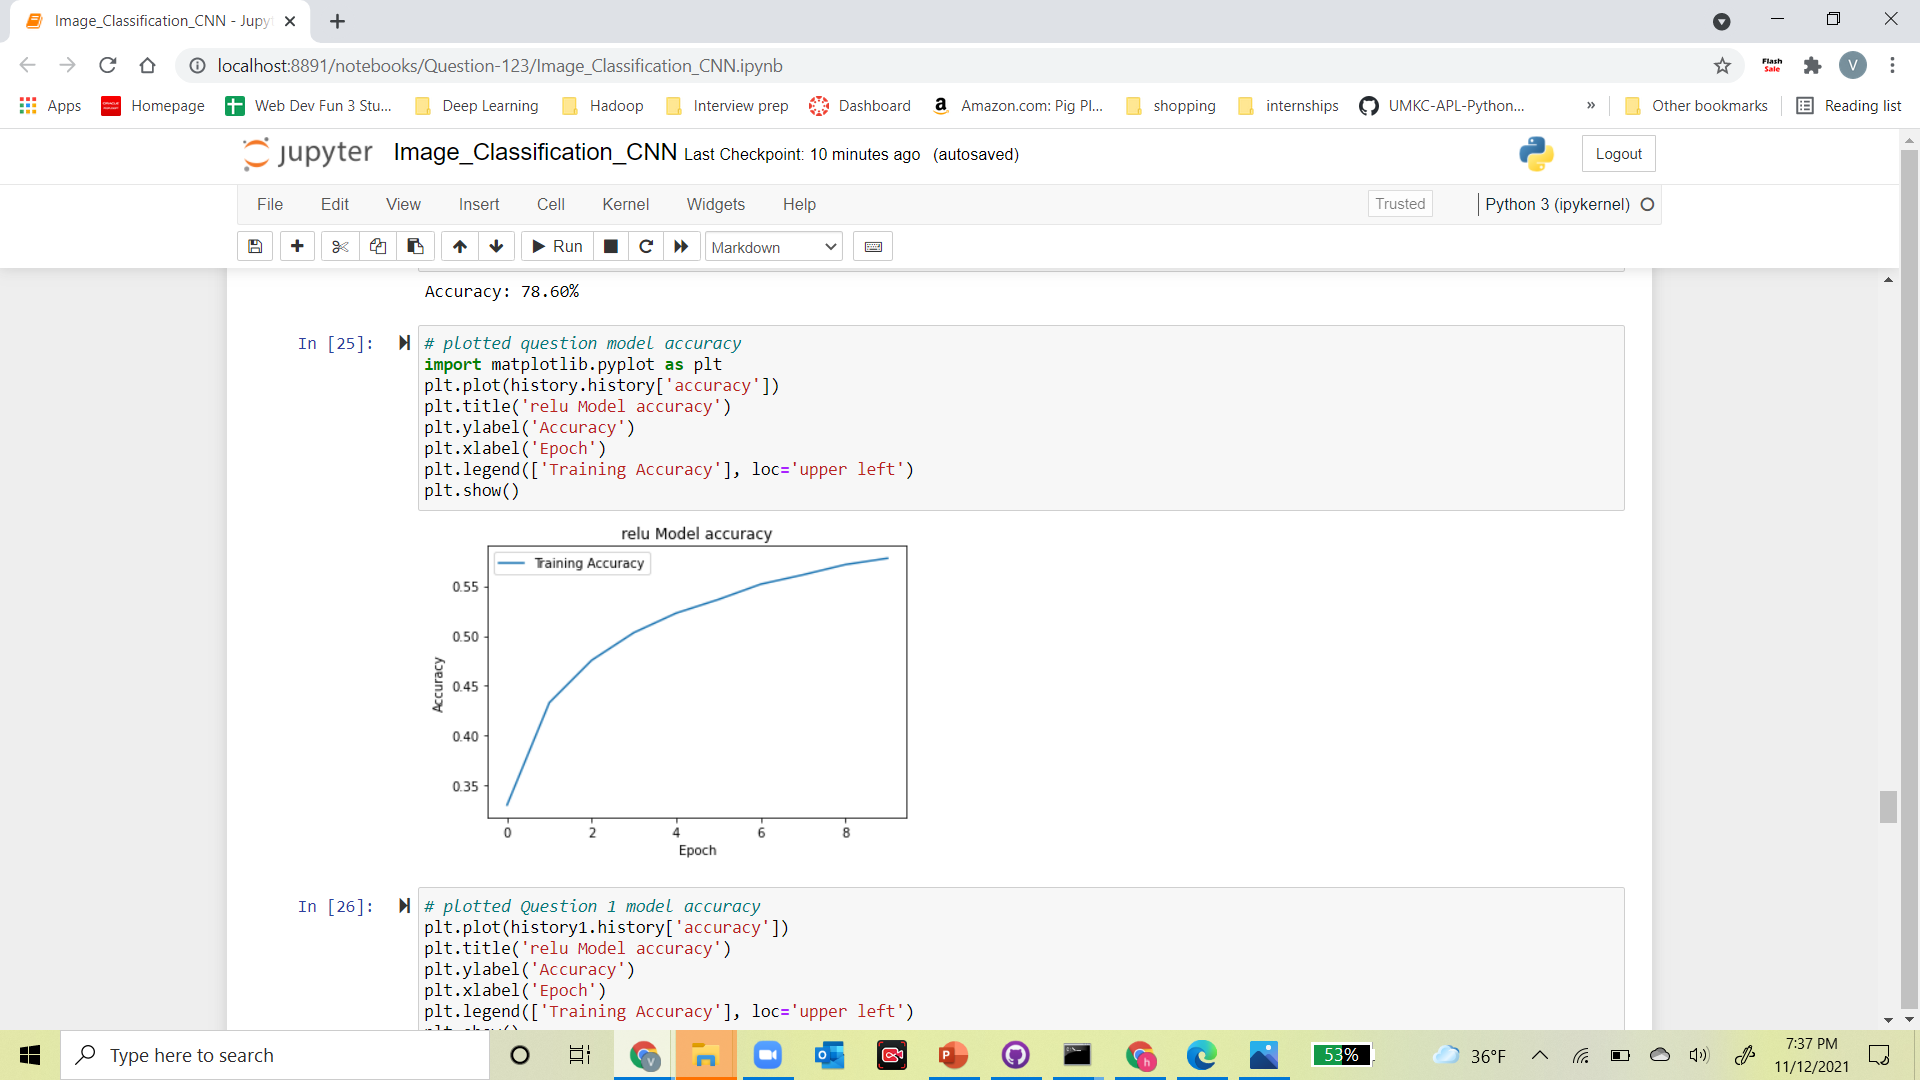The width and height of the screenshot is (1920, 1080).
Task: Copy selected cells with copy icon
Action: [x=377, y=246]
